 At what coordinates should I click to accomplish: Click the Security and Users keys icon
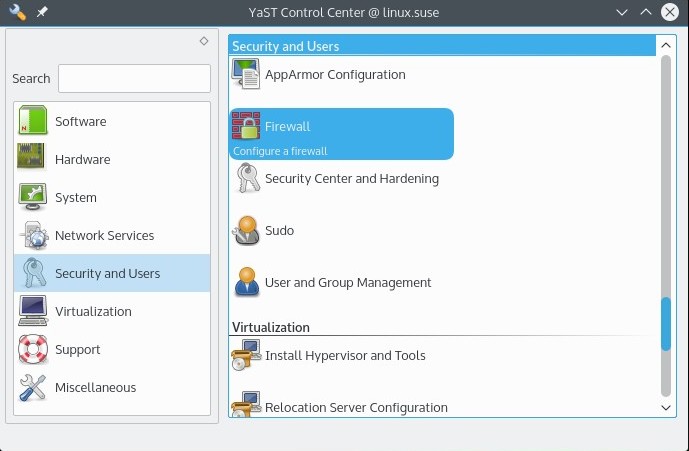34,273
